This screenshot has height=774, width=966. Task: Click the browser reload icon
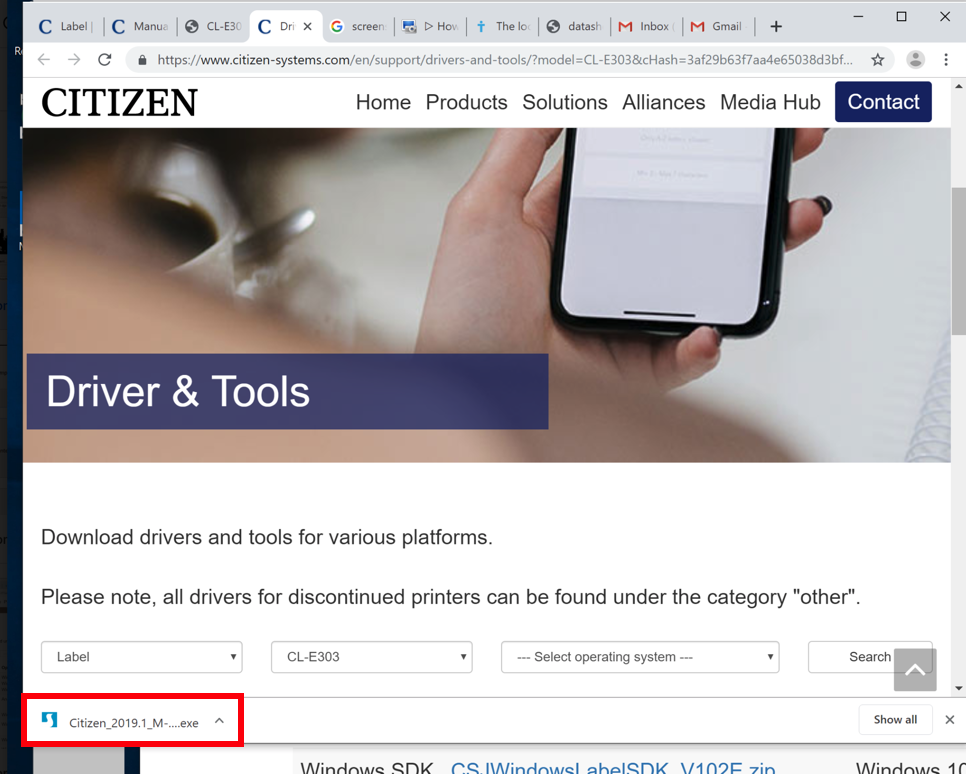click(x=104, y=60)
